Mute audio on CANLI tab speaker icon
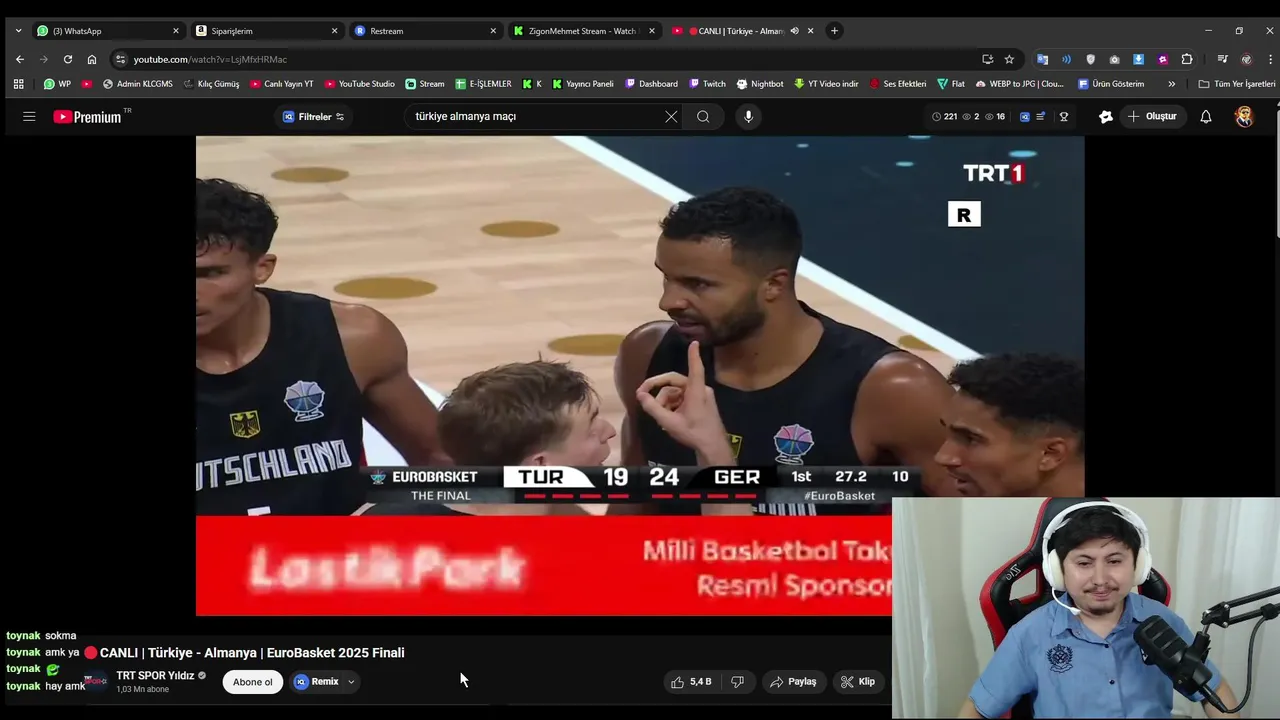This screenshot has width=1280, height=720. [x=794, y=31]
